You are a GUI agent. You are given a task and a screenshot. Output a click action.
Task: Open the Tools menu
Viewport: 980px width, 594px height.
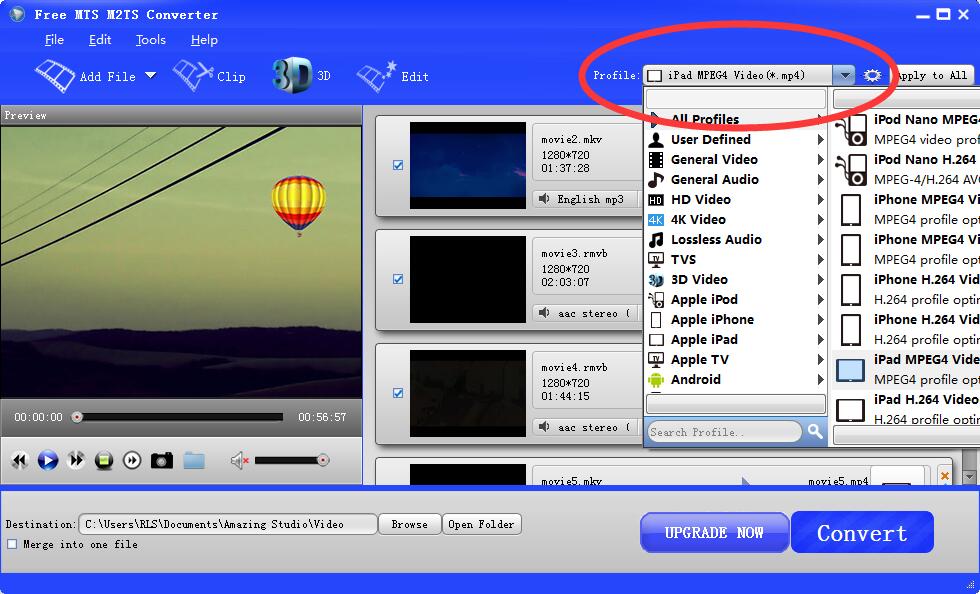click(x=151, y=40)
